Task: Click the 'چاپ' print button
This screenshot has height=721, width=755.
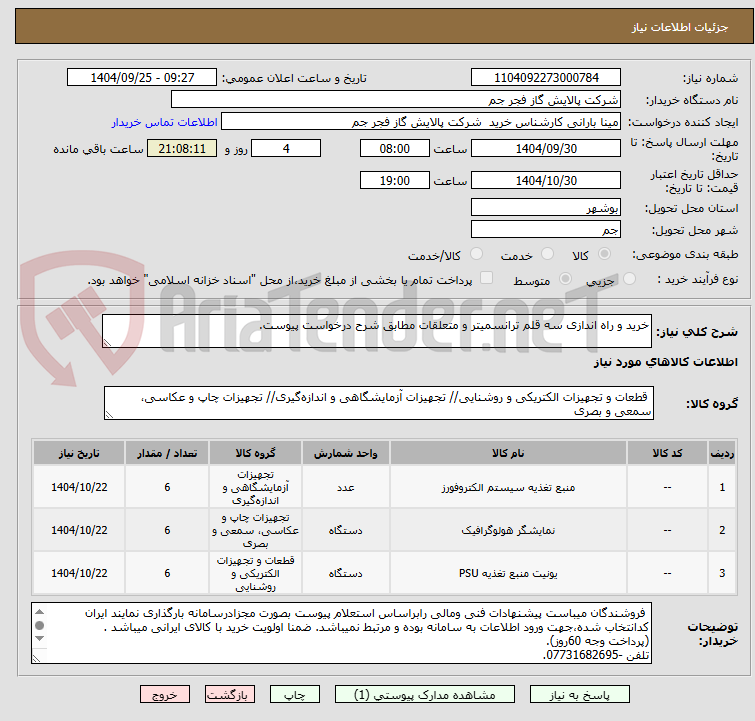Action: [295, 695]
